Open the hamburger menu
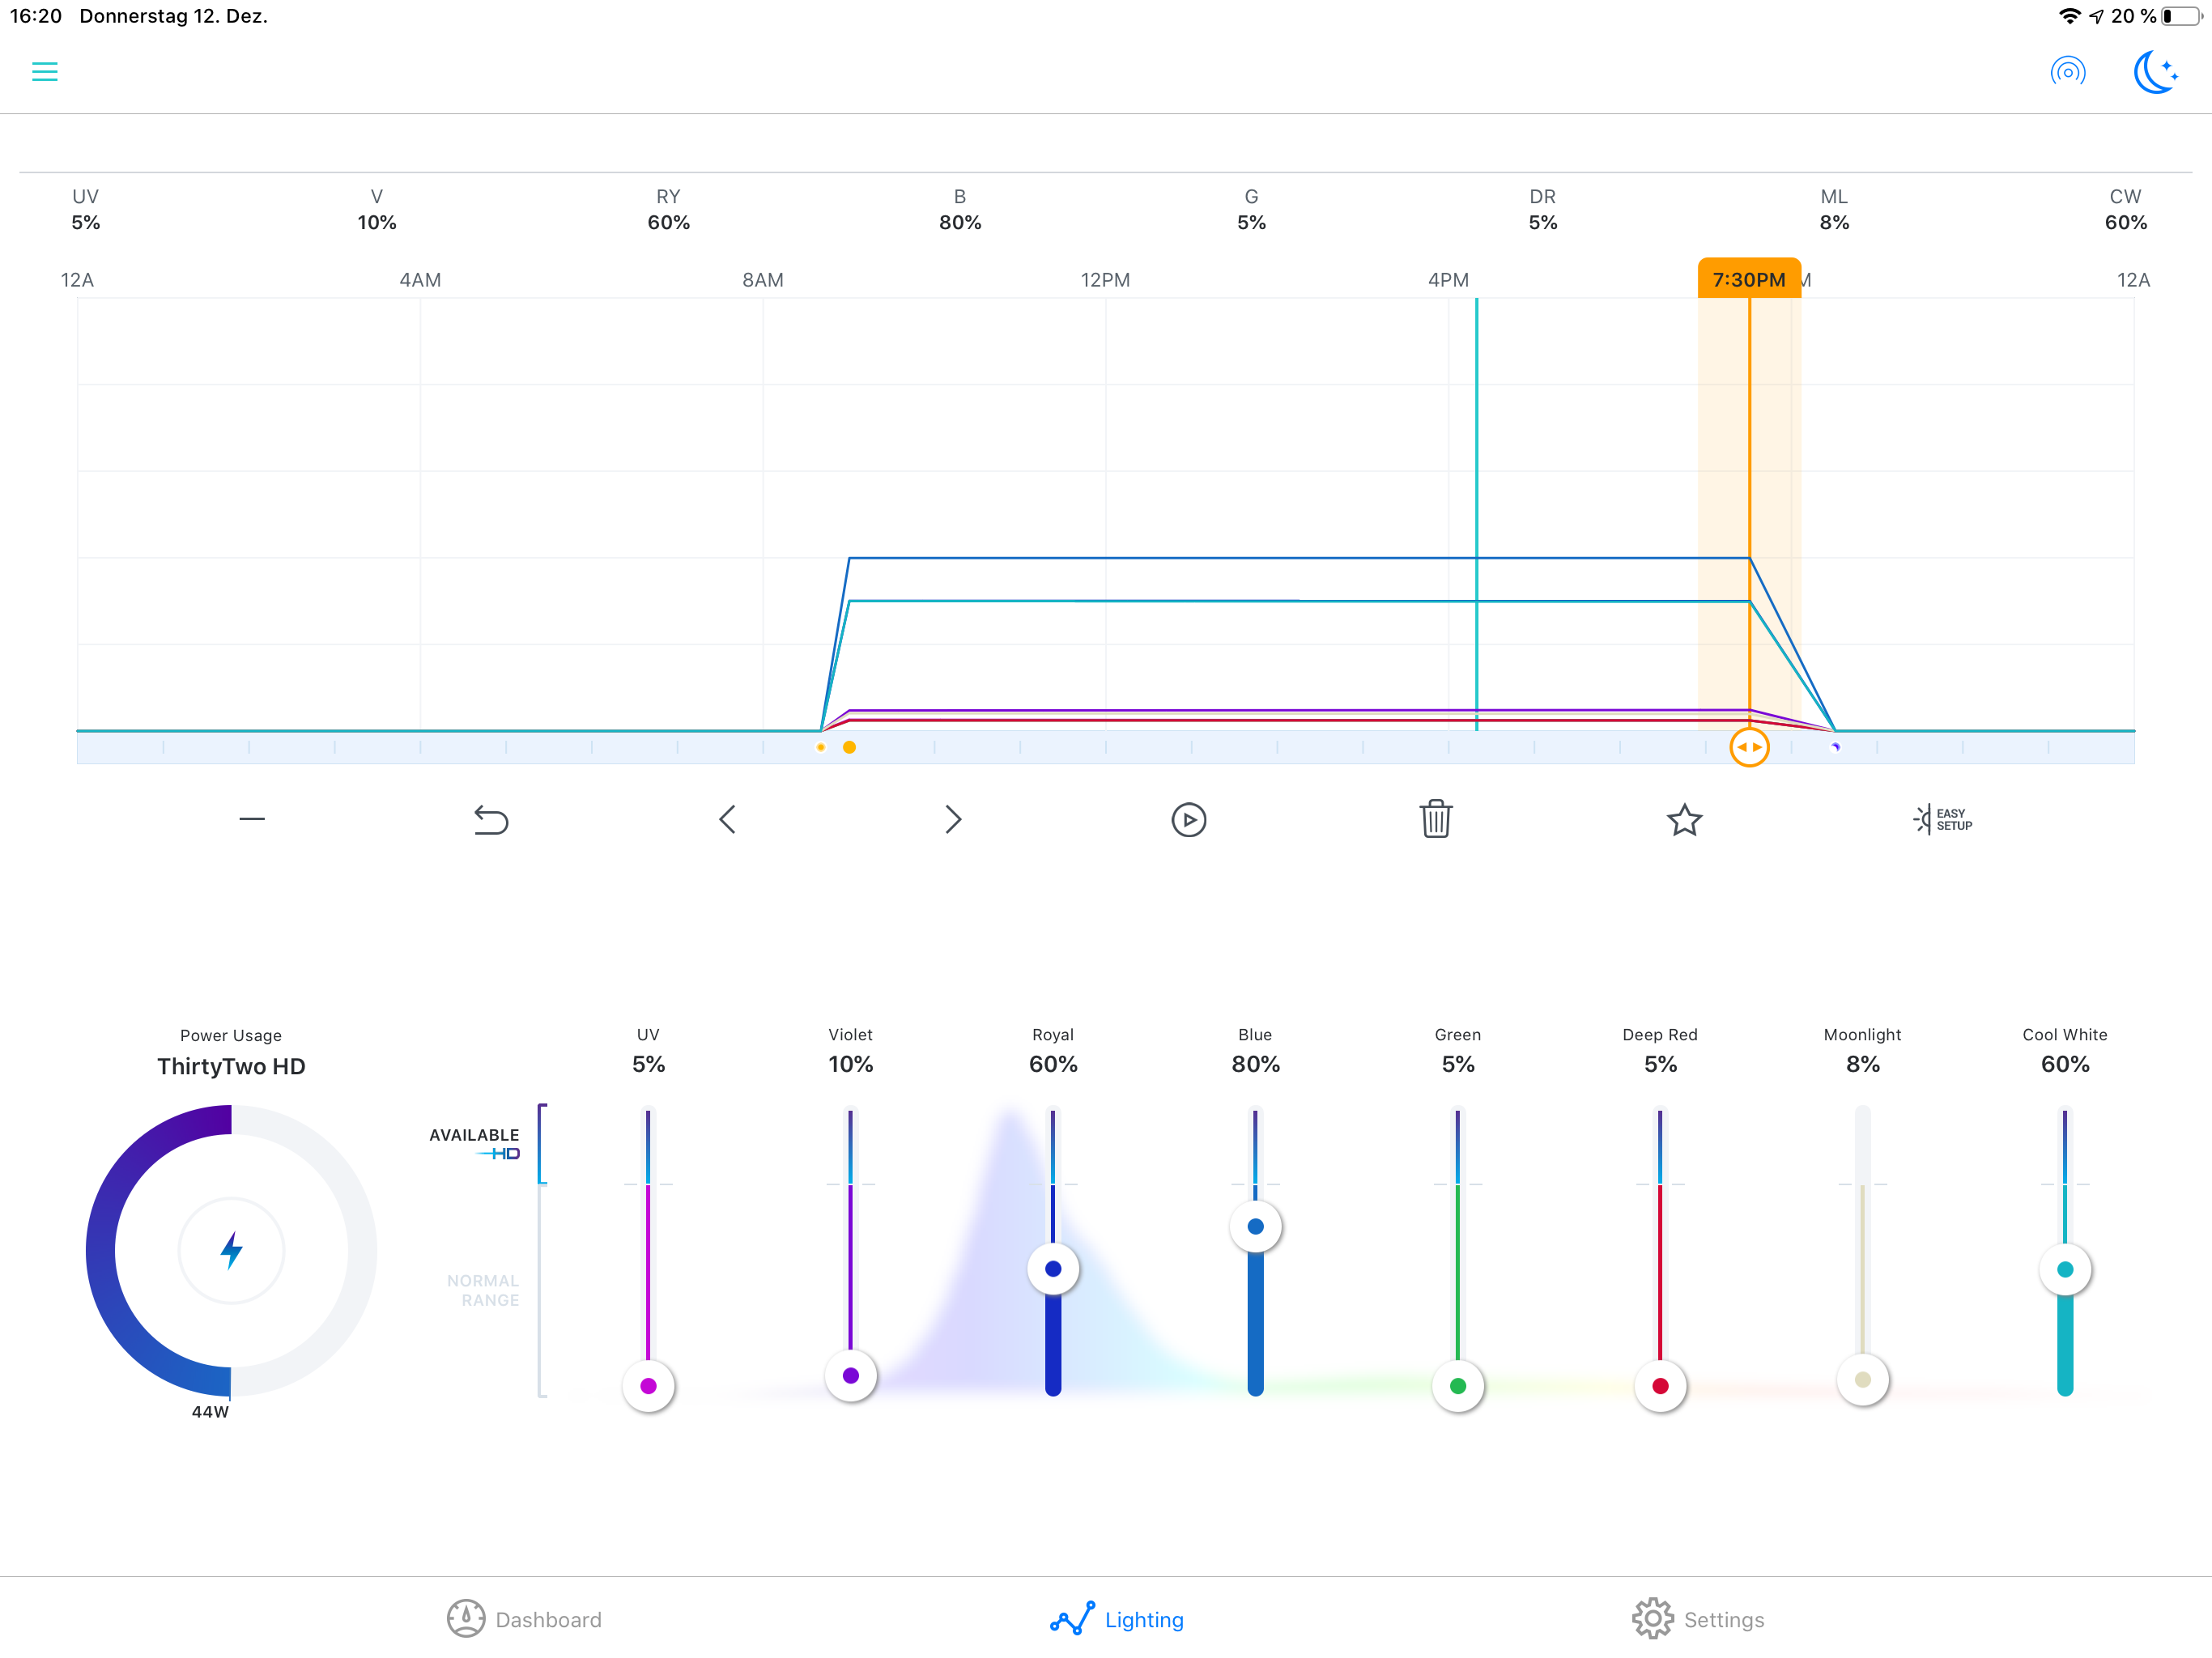This screenshot has width=2212, height=1658. (44, 72)
